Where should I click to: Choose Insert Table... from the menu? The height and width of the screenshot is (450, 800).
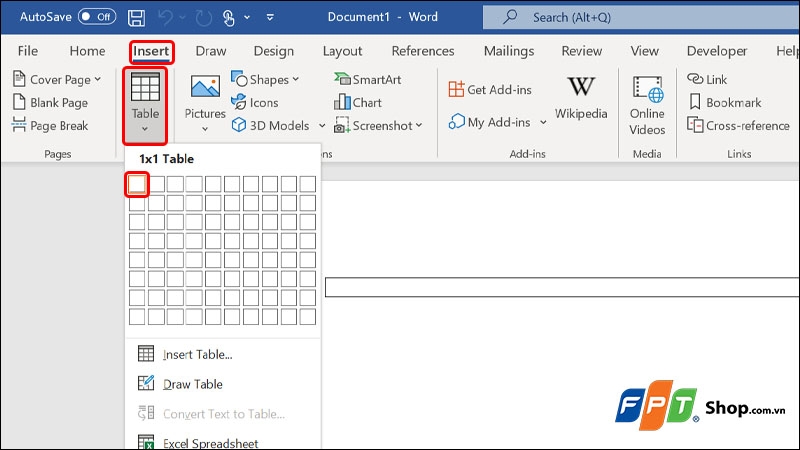click(x=197, y=354)
